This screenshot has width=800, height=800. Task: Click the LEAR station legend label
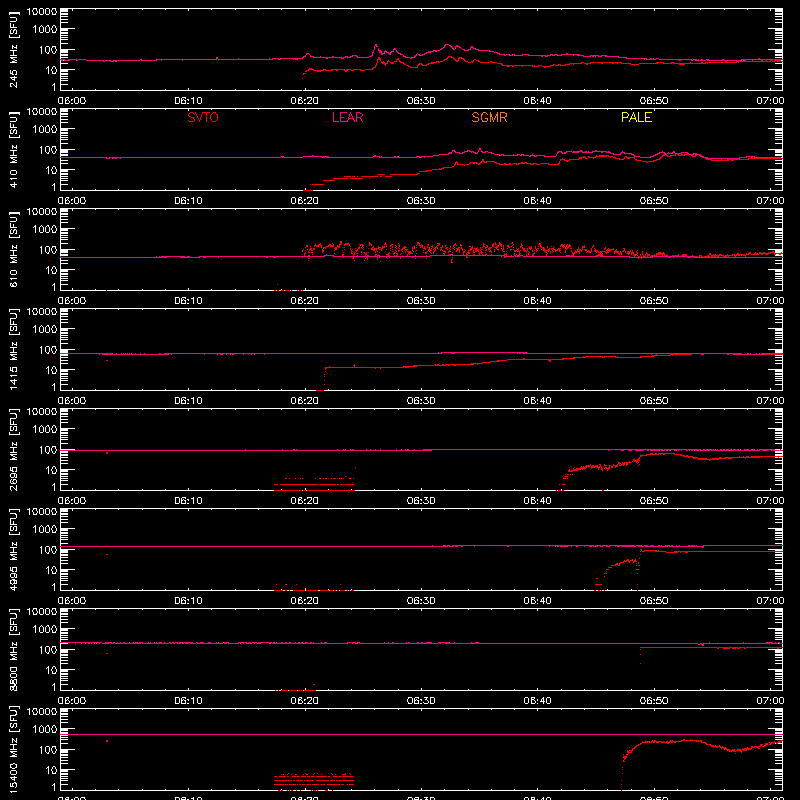347,117
